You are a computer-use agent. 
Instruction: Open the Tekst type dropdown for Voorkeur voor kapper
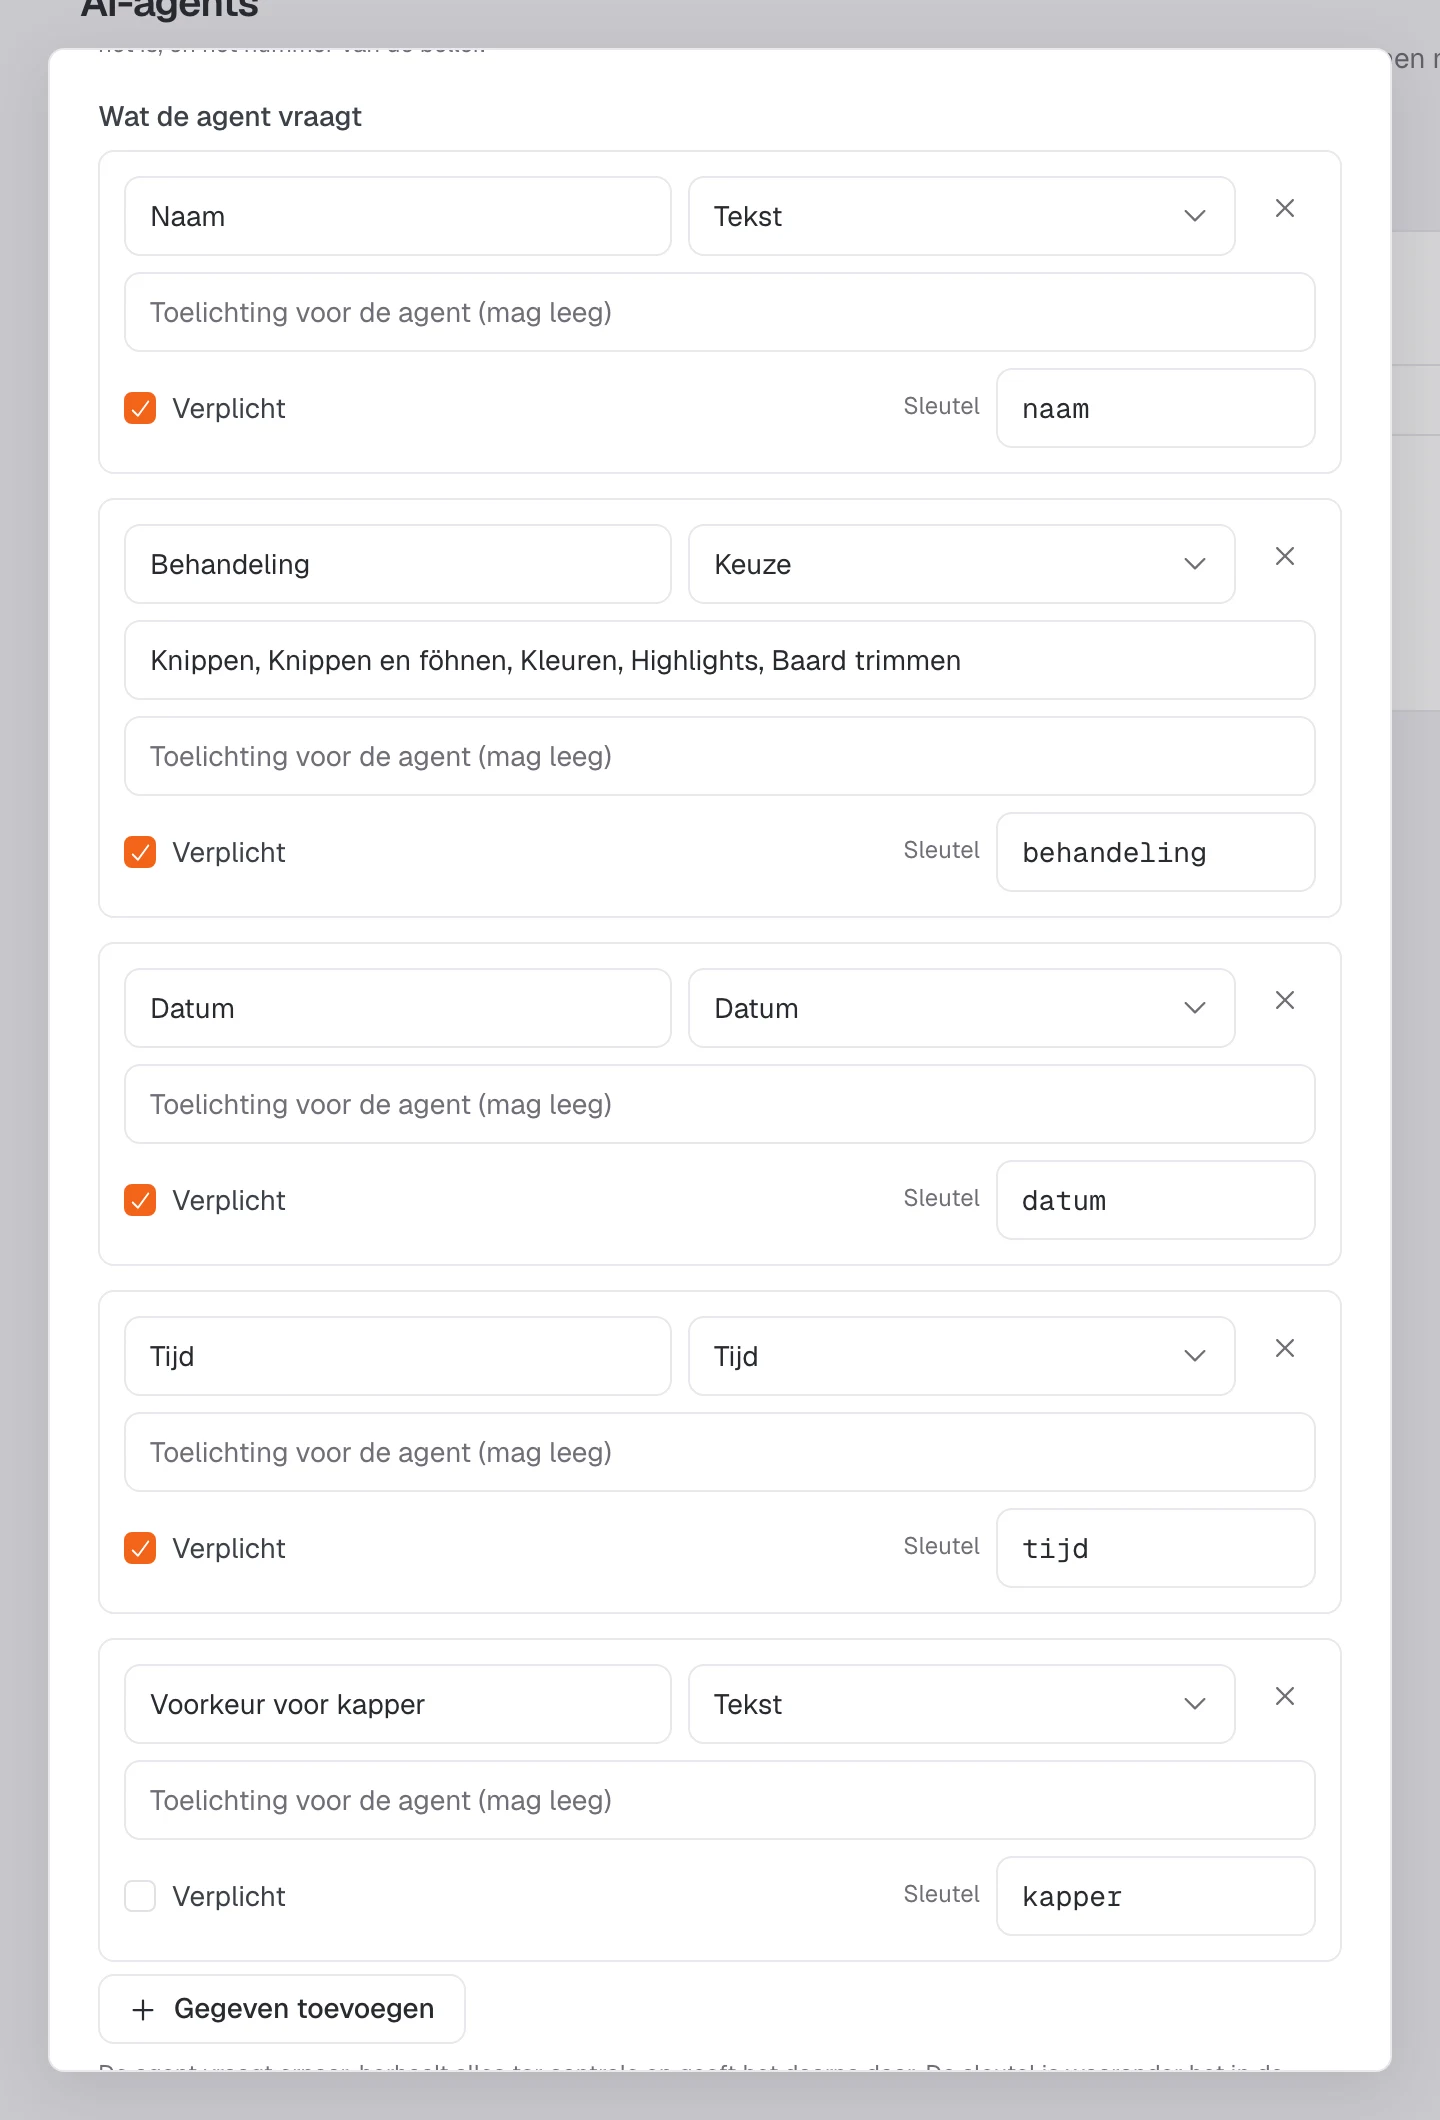pos(961,1704)
